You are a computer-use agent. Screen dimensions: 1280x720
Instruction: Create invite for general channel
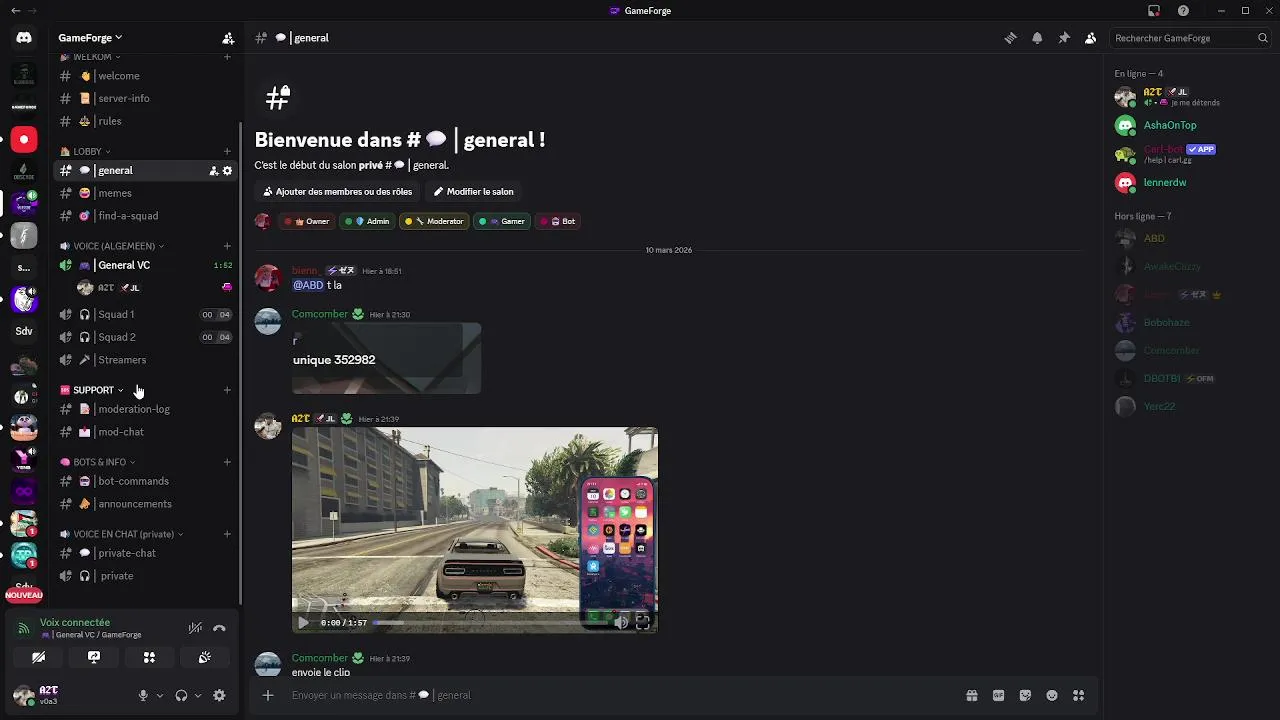click(x=213, y=171)
